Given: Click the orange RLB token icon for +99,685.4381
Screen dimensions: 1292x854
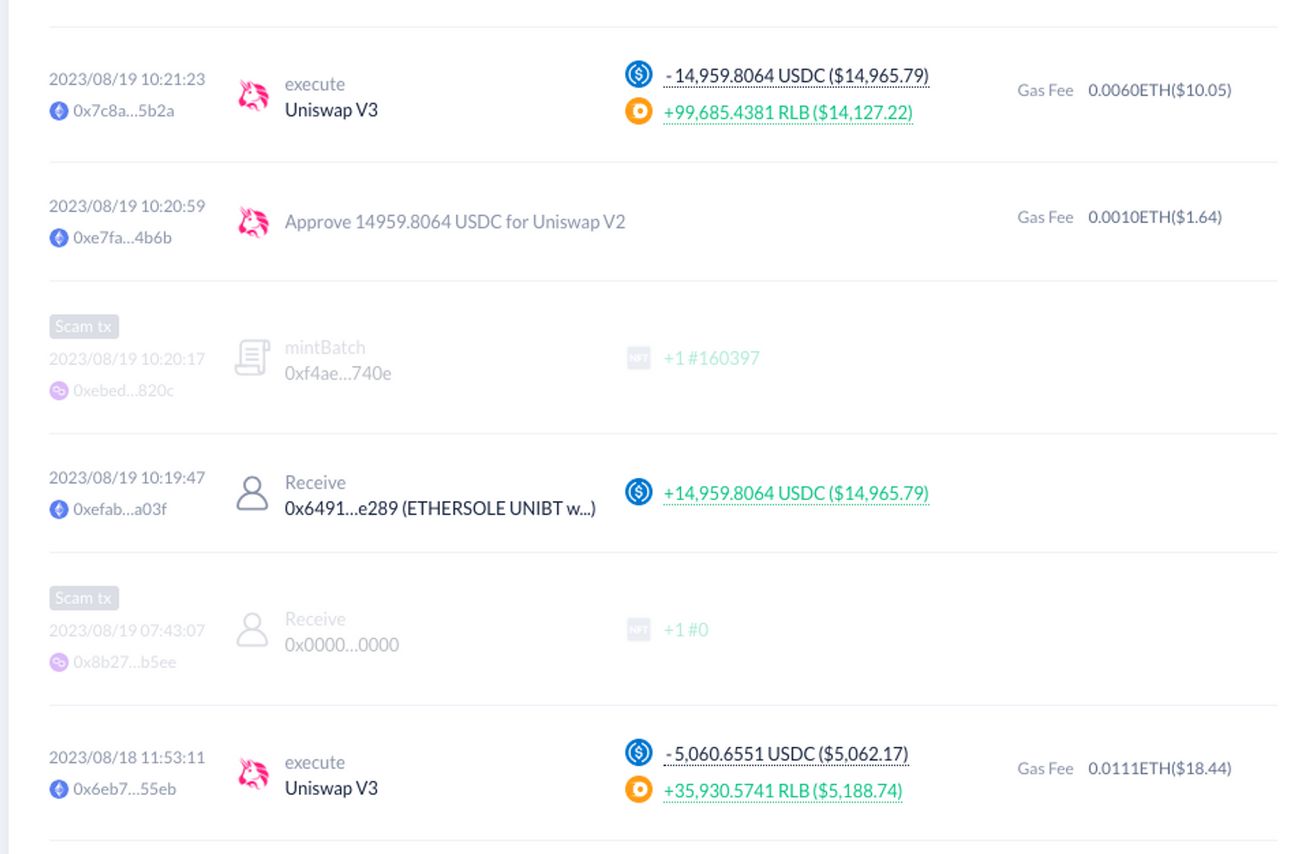Looking at the screenshot, I should click(x=639, y=112).
